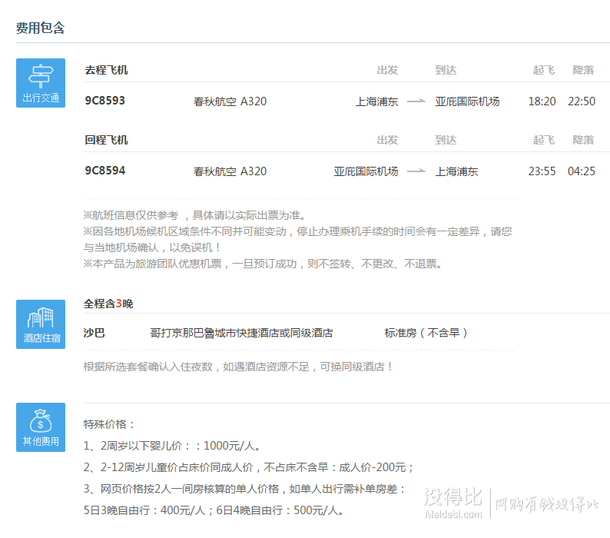Click flight number 9C8593
Screen dimensions: 610x538
click(x=105, y=101)
